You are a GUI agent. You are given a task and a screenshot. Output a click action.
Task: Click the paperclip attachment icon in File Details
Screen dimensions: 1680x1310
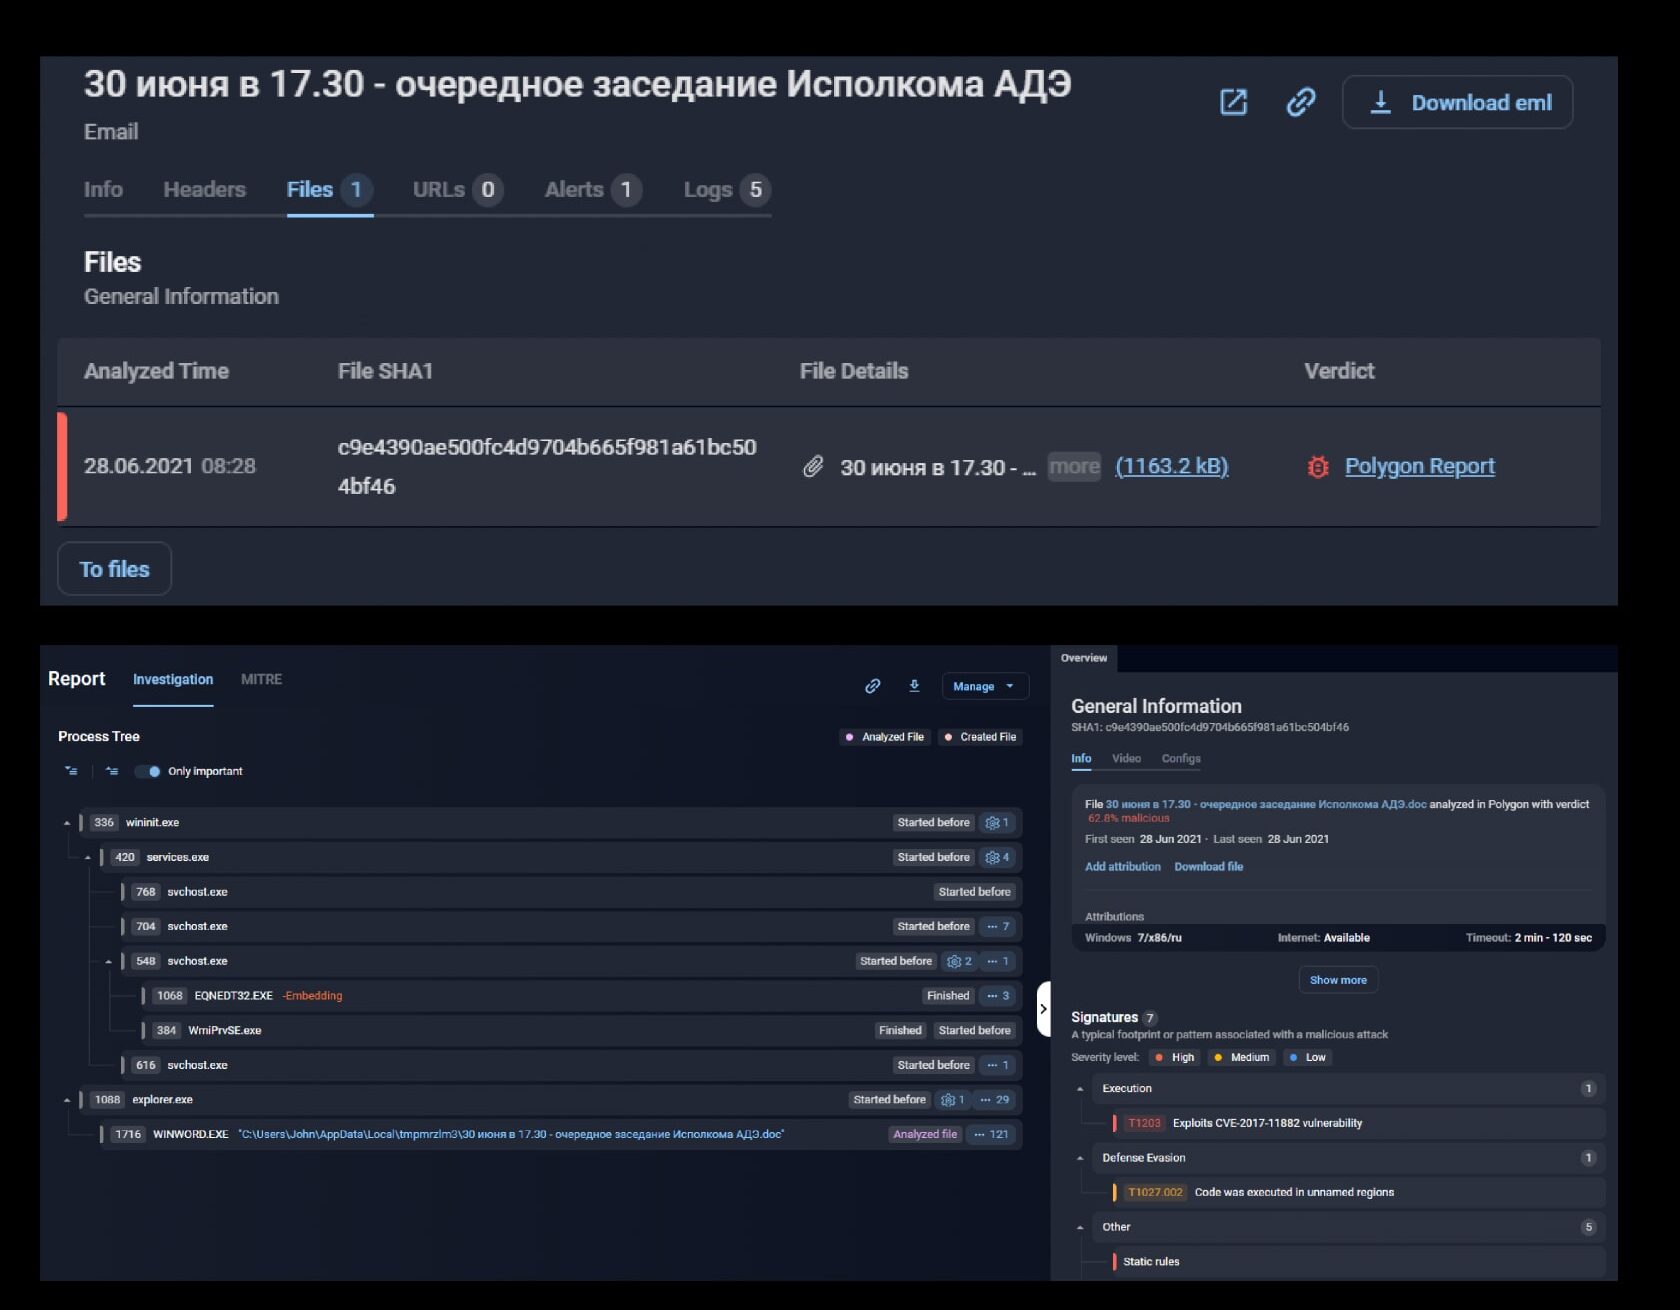tap(814, 466)
